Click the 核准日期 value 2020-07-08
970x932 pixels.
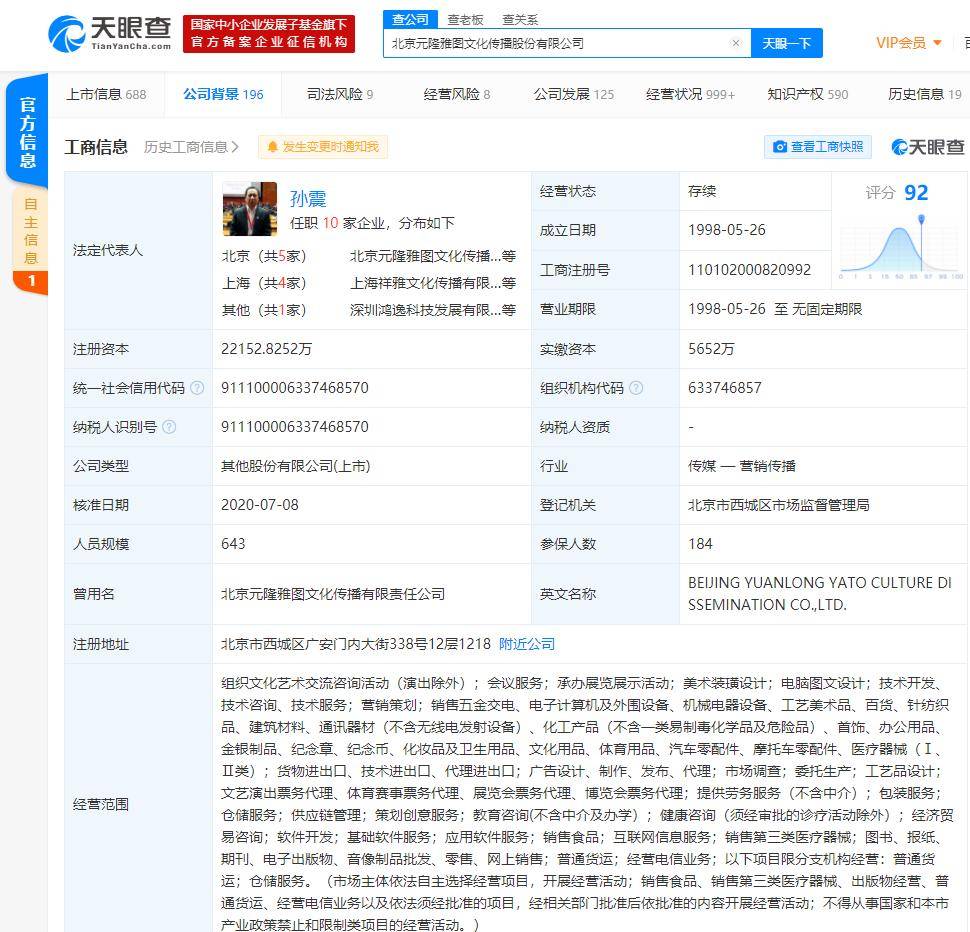[x=260, y=505]
